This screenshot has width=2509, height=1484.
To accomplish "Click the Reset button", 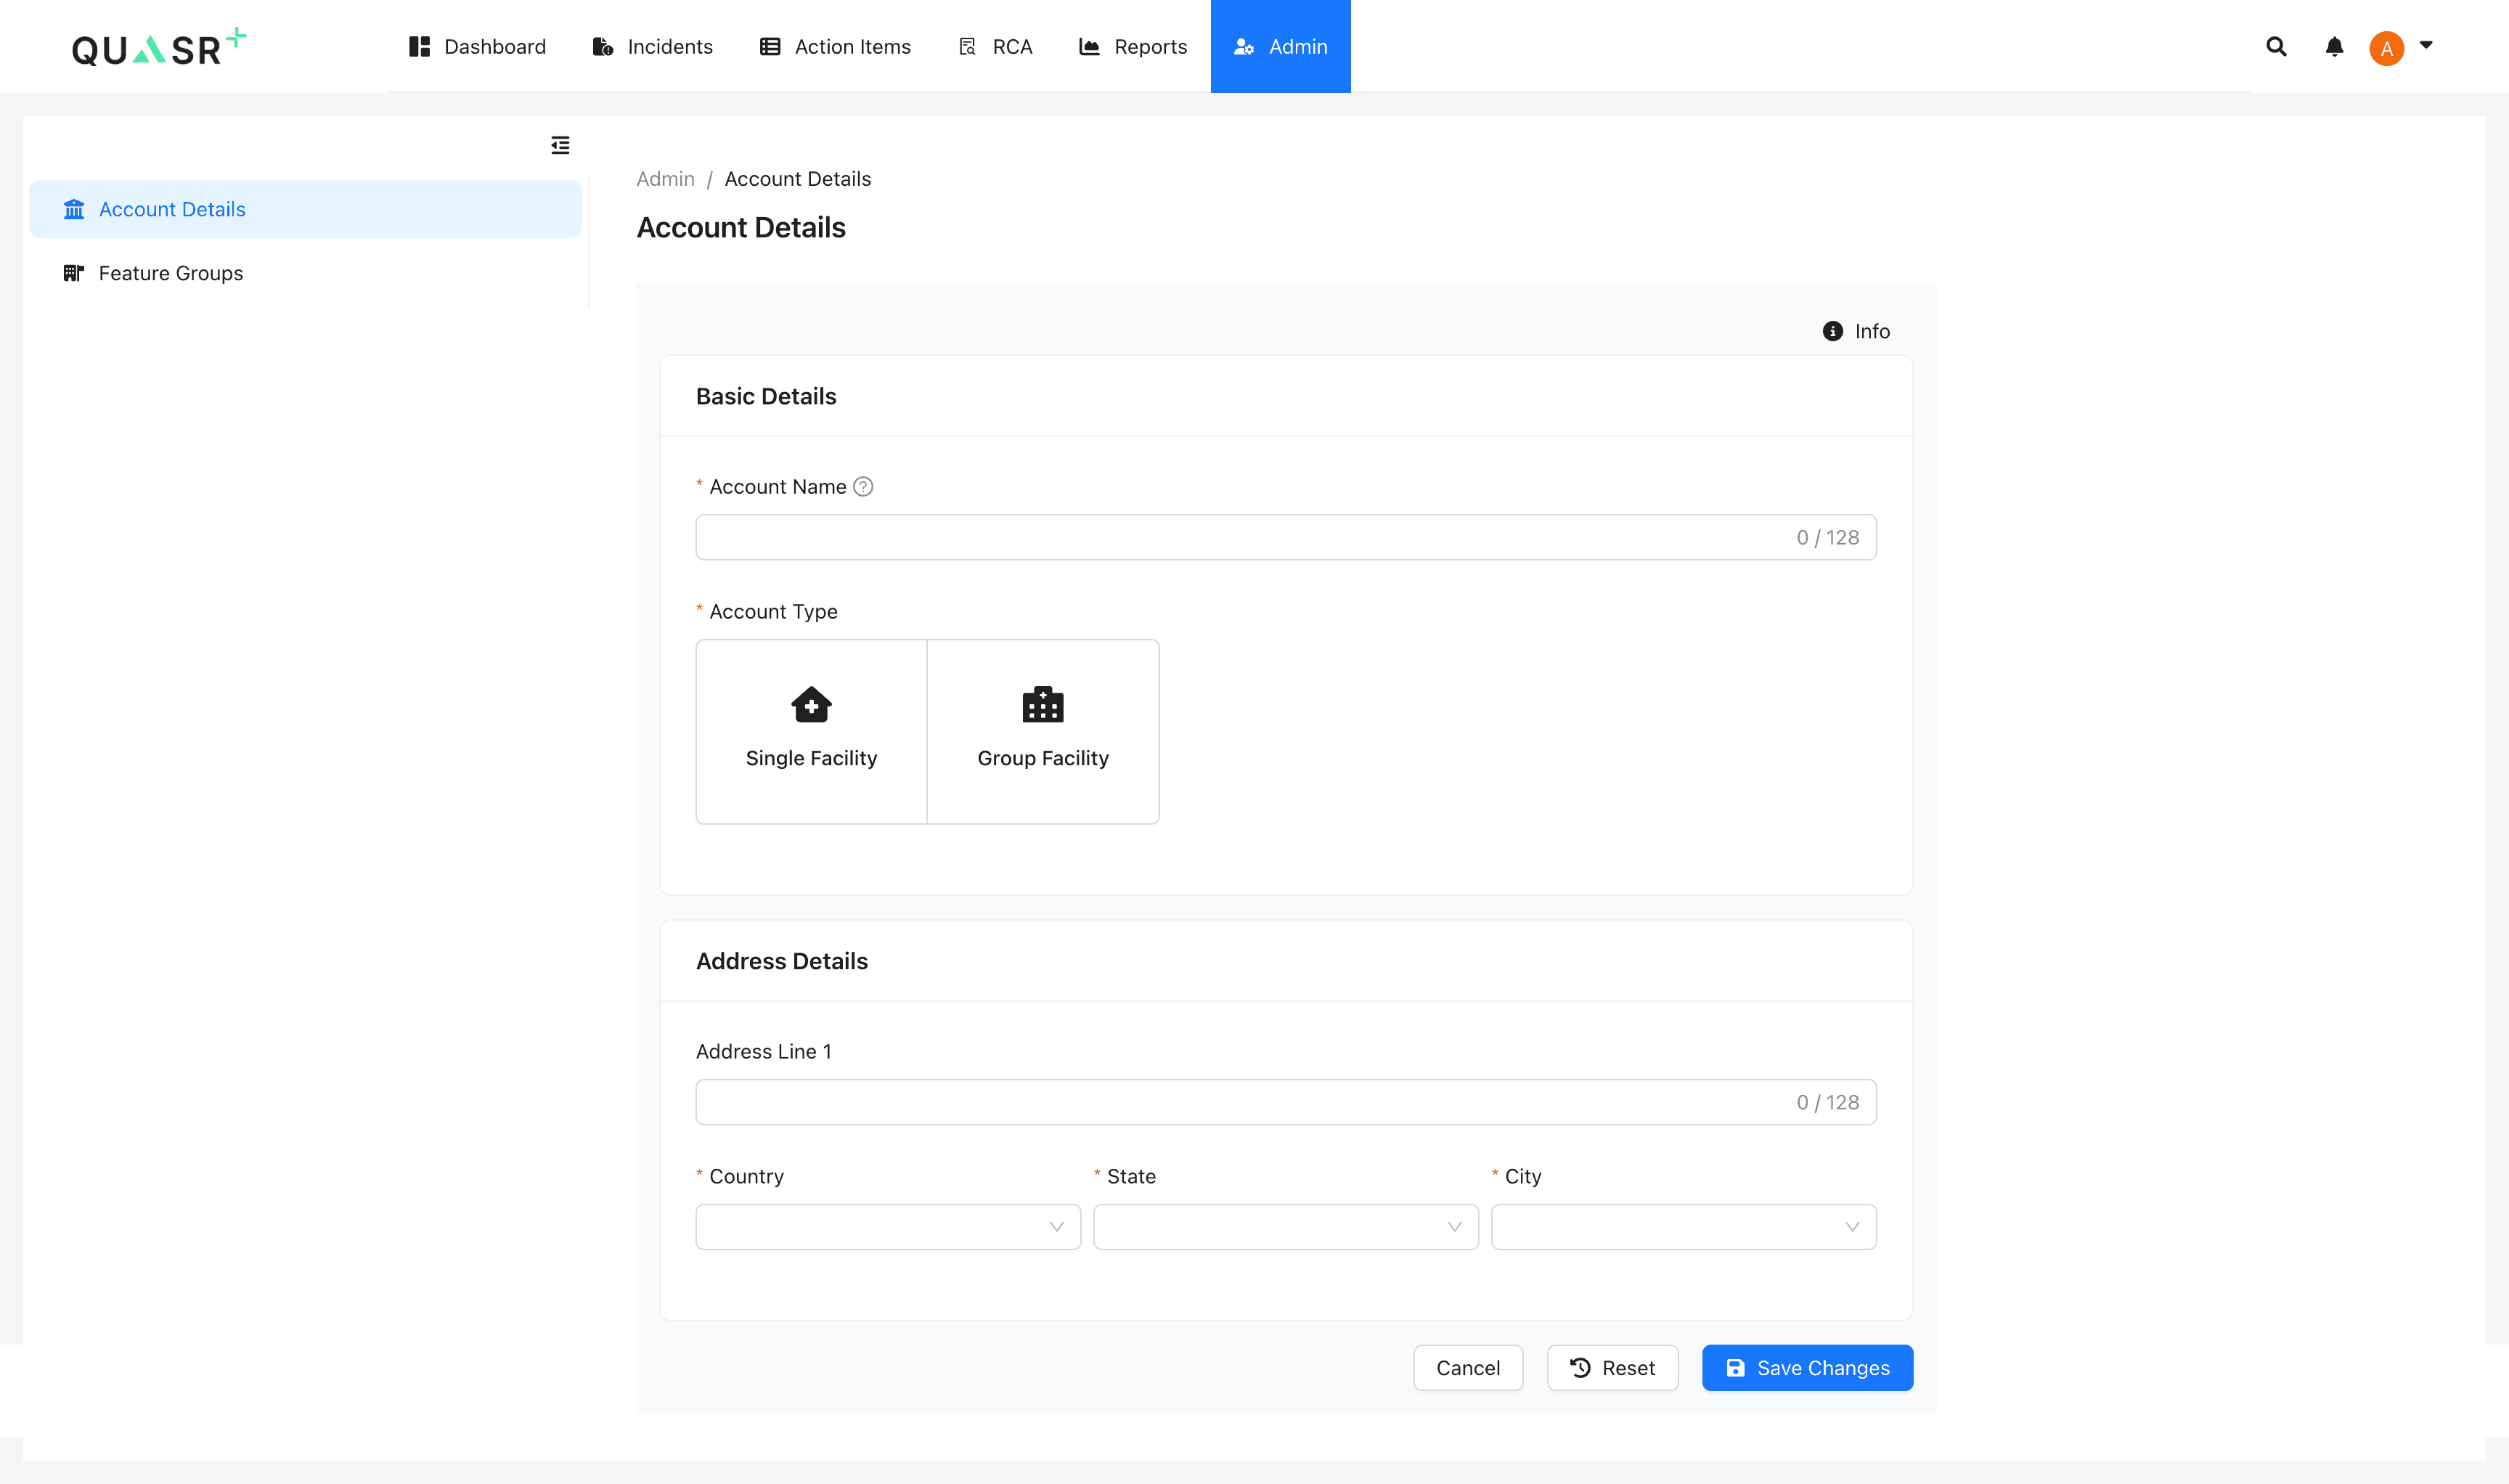I will tap(1612, 1367).
